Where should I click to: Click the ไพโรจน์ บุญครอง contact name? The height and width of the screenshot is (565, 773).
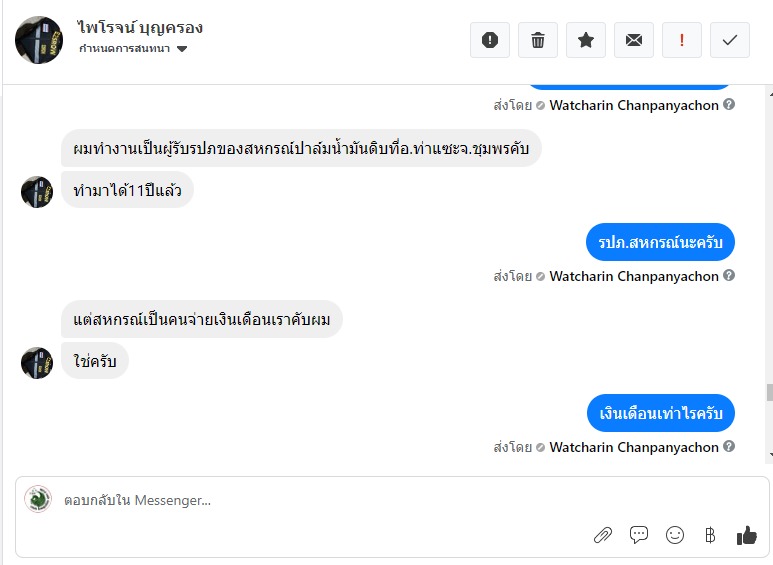coord(140,27)
